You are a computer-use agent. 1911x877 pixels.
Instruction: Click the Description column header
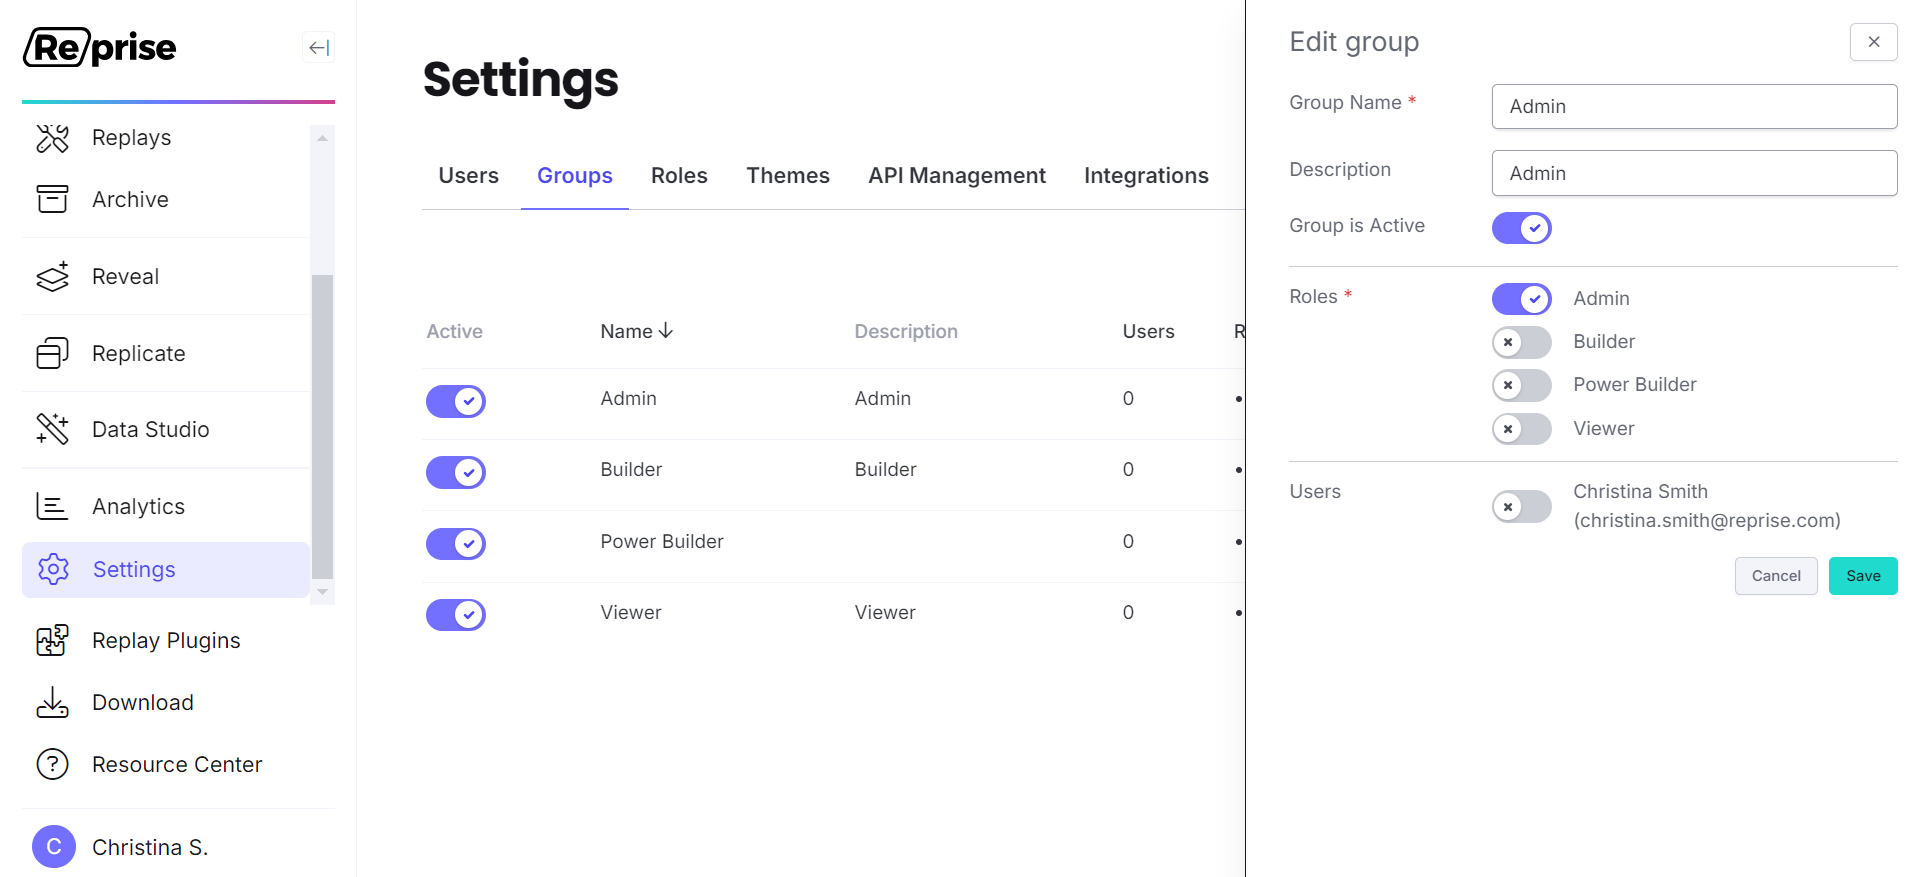(906, 332)
